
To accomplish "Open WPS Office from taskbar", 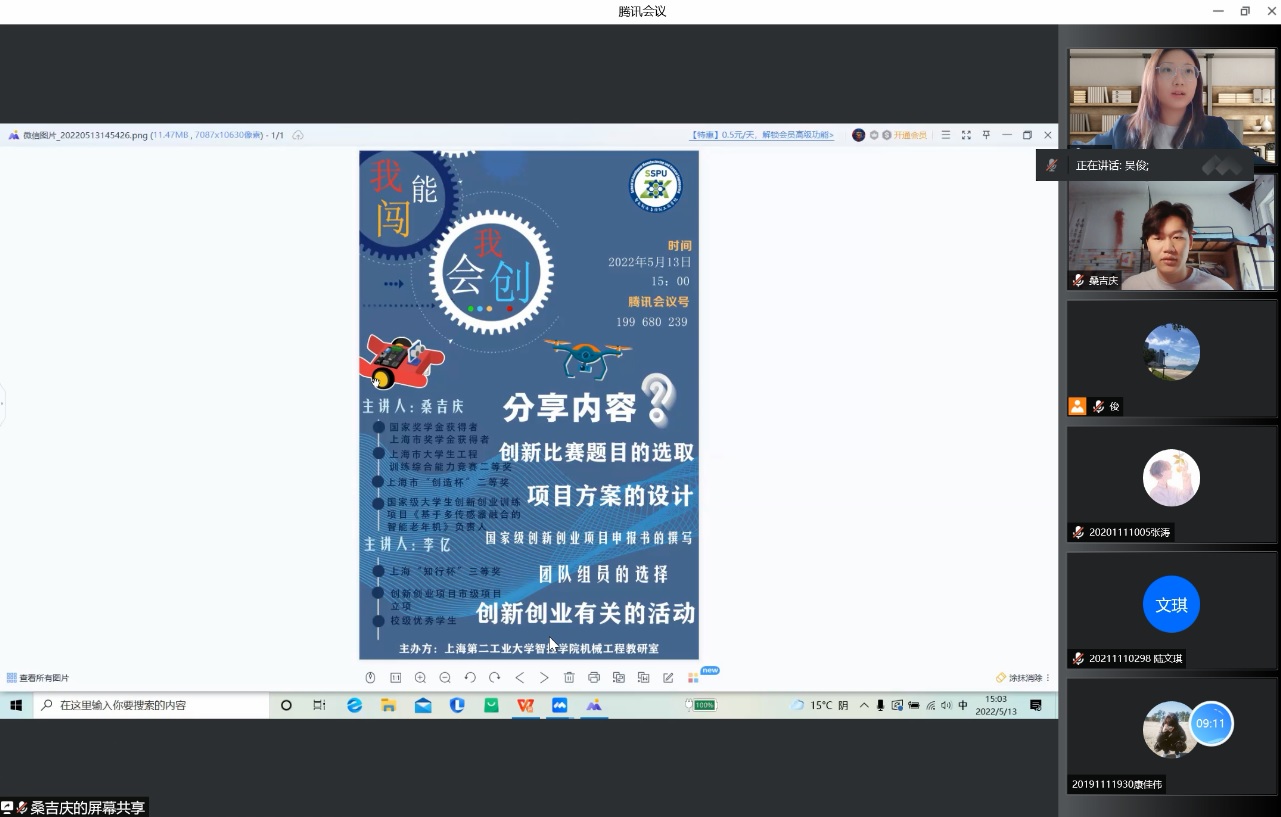I will coord(525,705).
